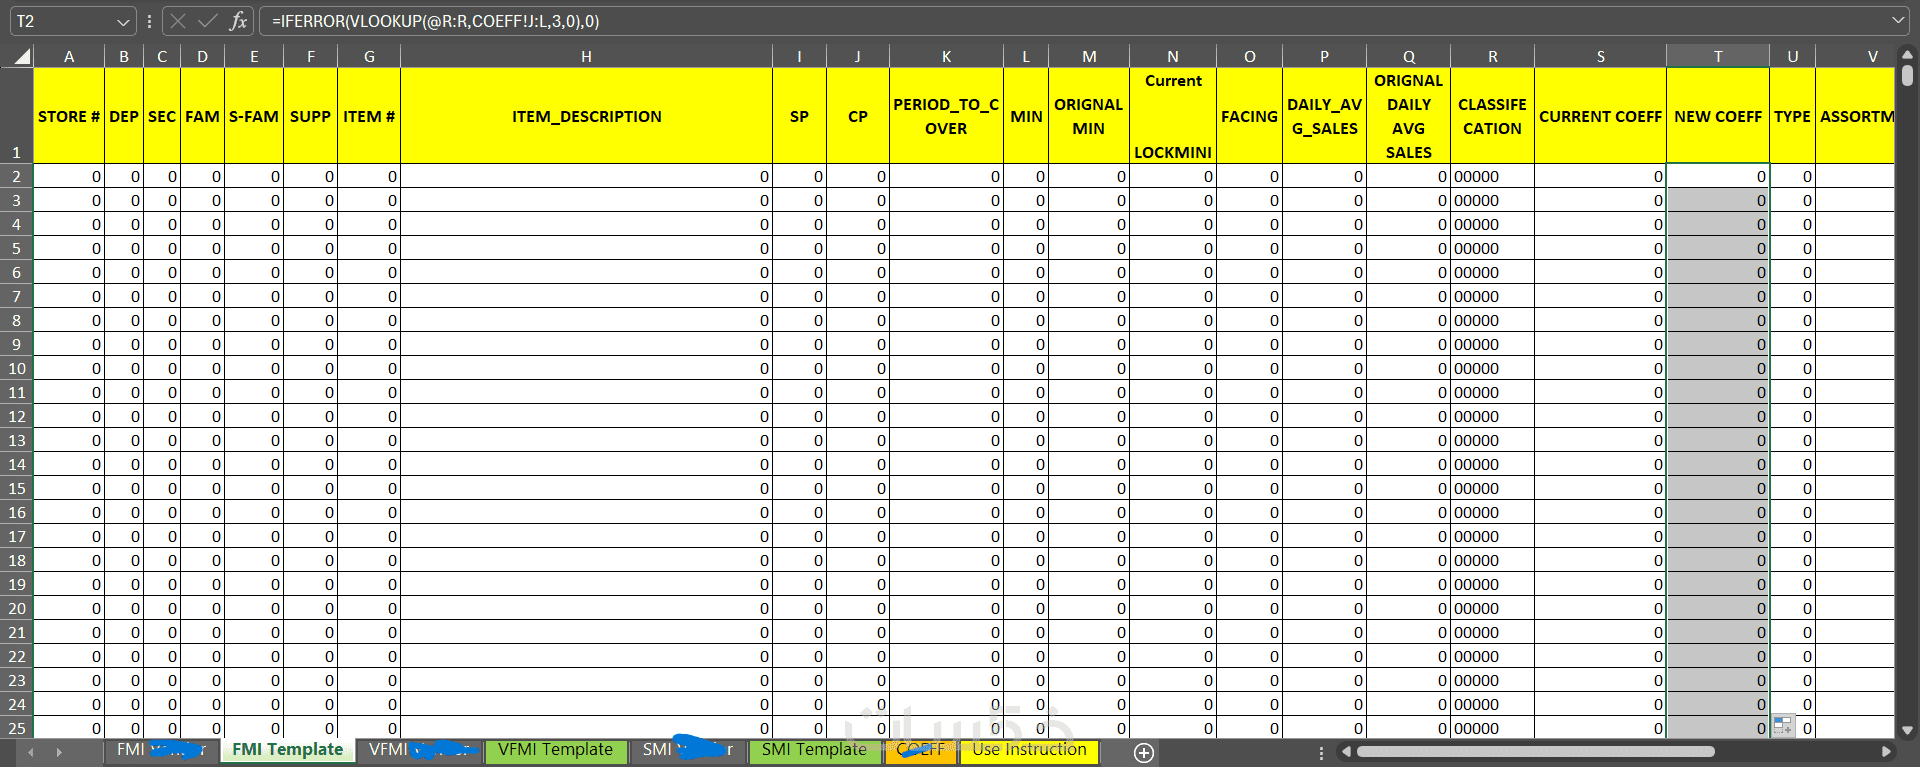Add a new sheet with the plus button
Image resolution: width=1920 pixels, height=767 pixels.
(x=1144, y=752)
